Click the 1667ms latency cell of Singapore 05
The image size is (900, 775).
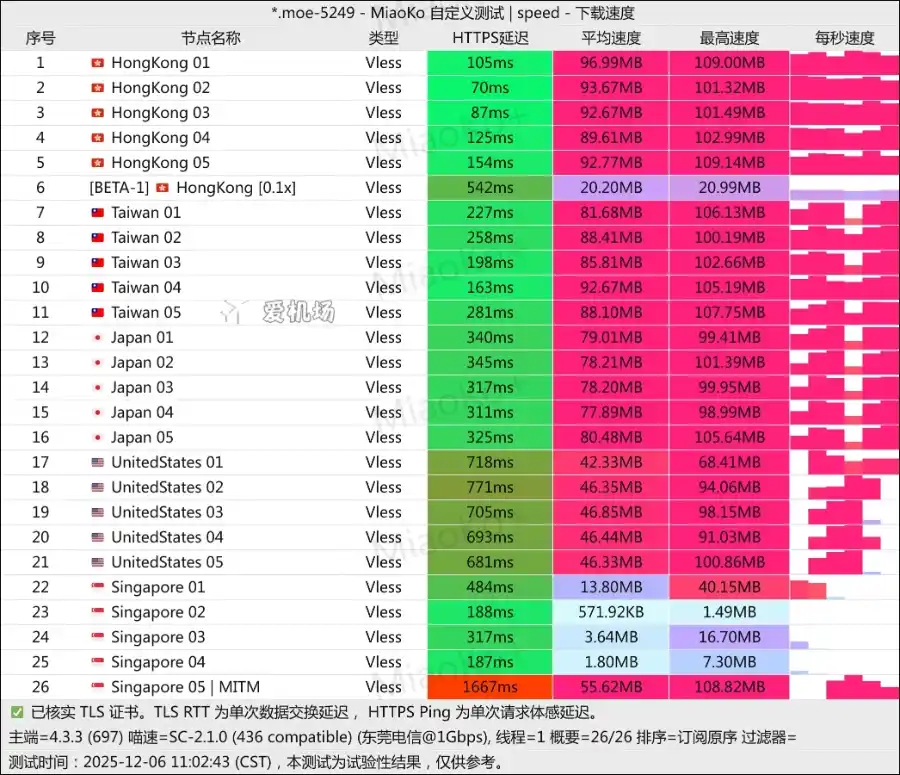[x=490, y=687]
